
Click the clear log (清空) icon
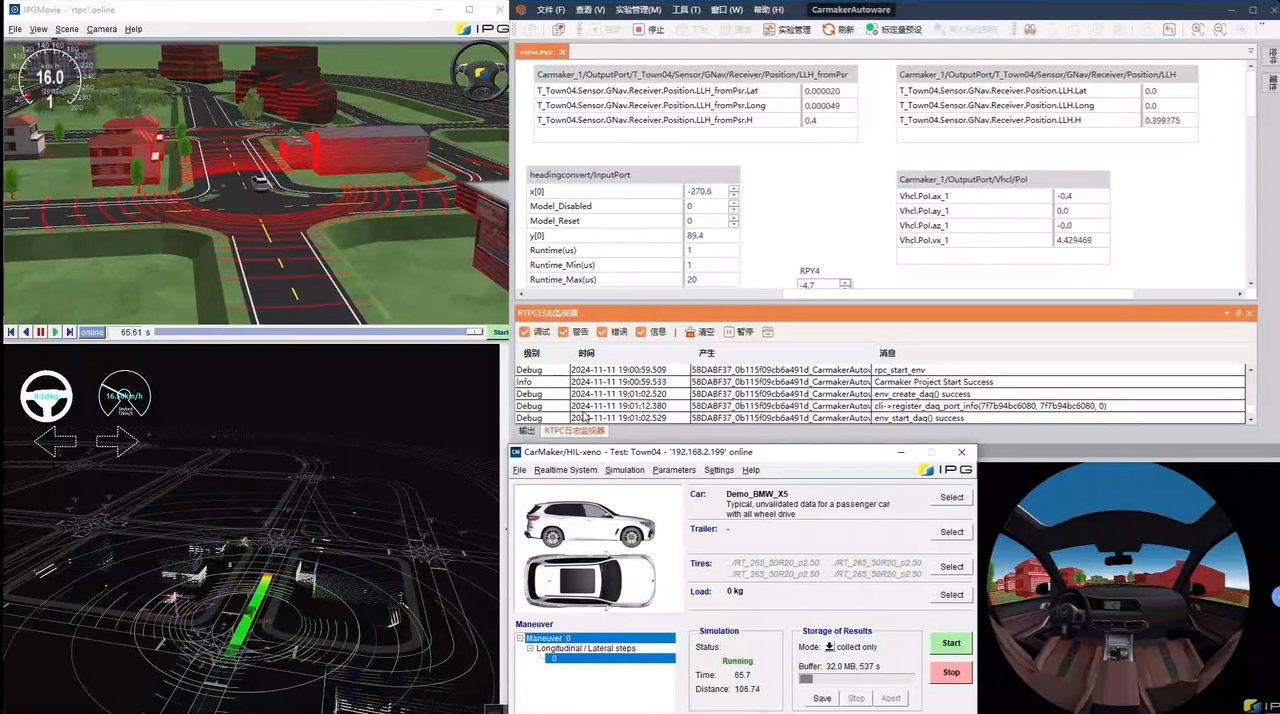[689, 332]
